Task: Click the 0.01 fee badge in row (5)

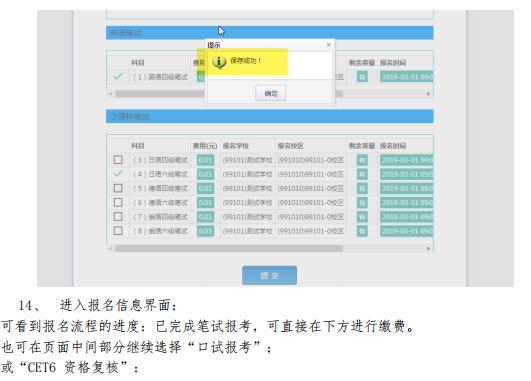Action: (205, 188)
